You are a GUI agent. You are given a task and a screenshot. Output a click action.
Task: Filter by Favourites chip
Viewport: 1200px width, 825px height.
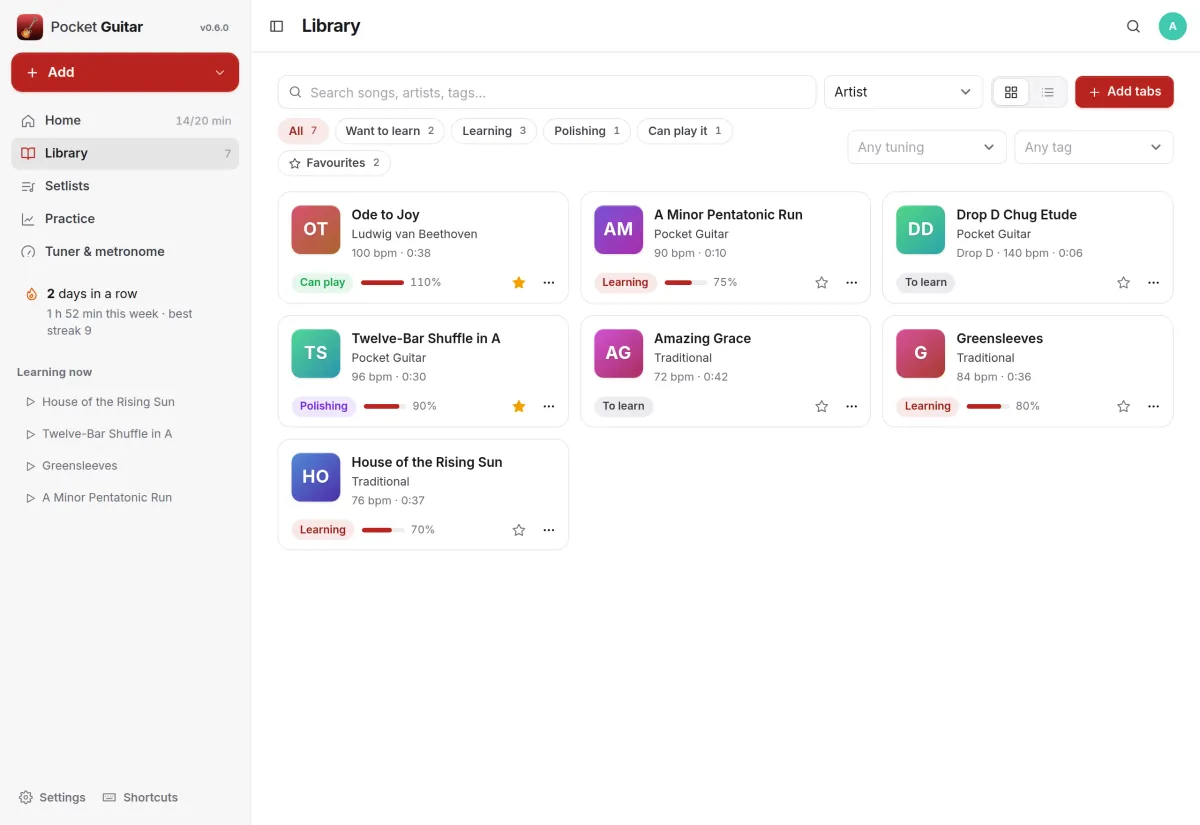click(x=334, y=163)
